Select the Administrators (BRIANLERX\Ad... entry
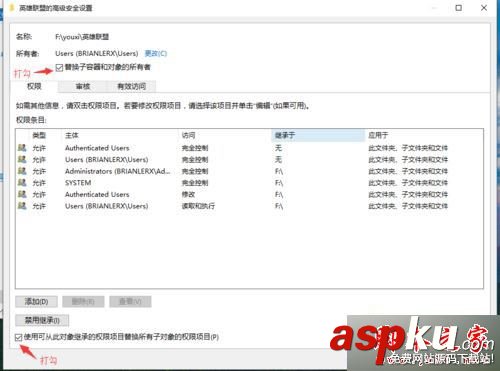The height and width of the screenshot is (371, 500). pyautogui.click(x=117, y=171)
